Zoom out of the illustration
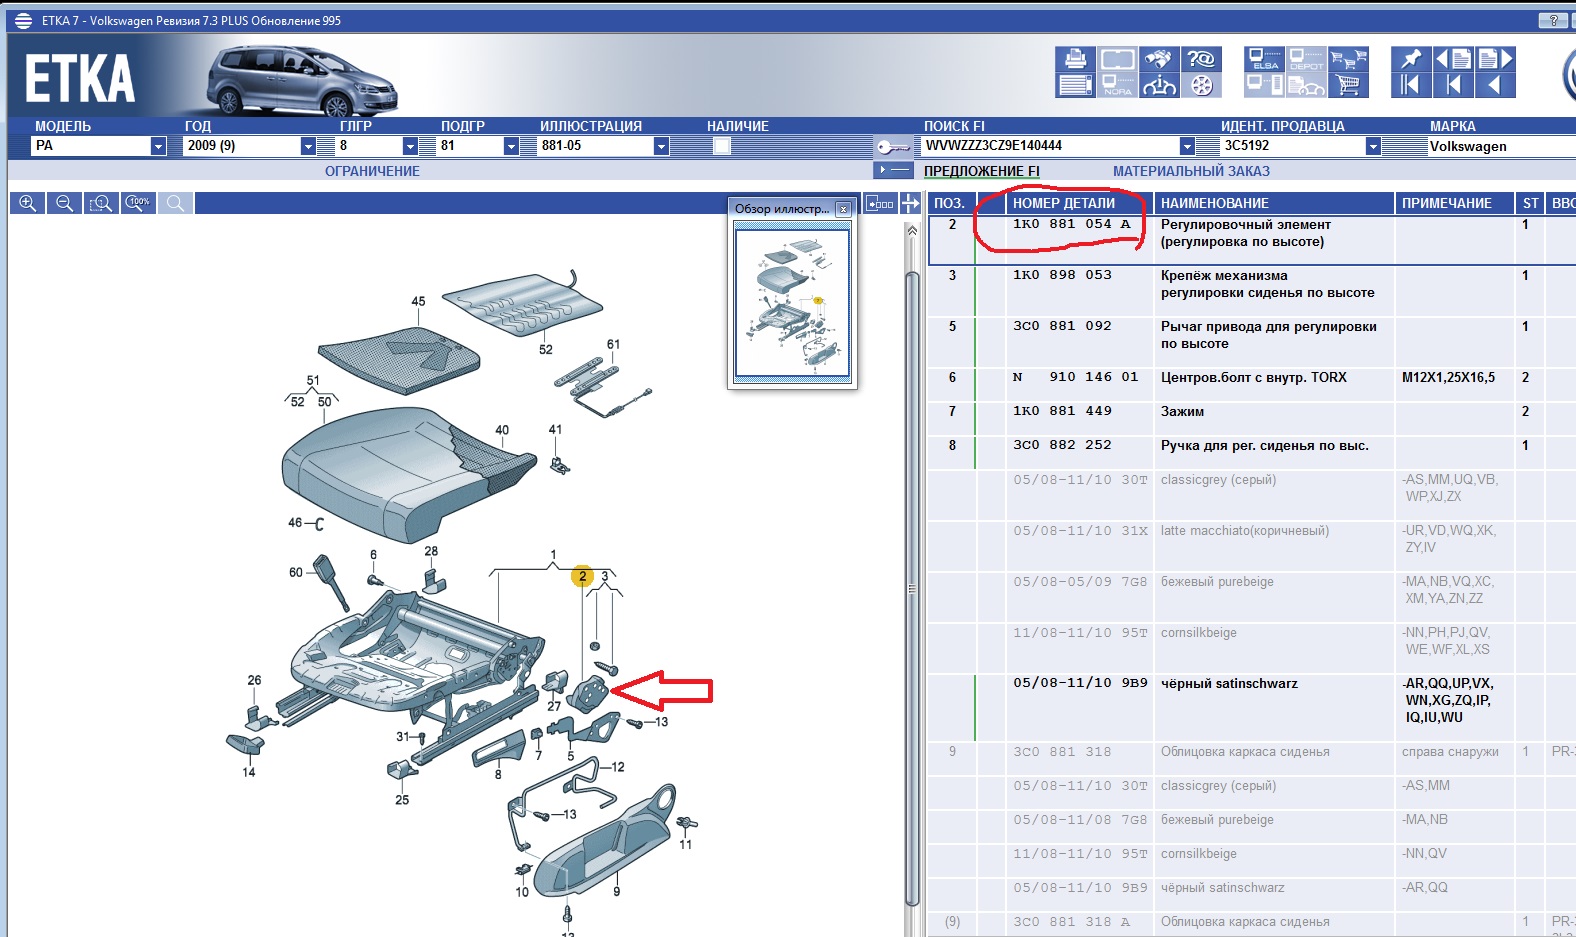Image resolution: width=1576 pixels, height=937 pixels. (x=64, y=204)
